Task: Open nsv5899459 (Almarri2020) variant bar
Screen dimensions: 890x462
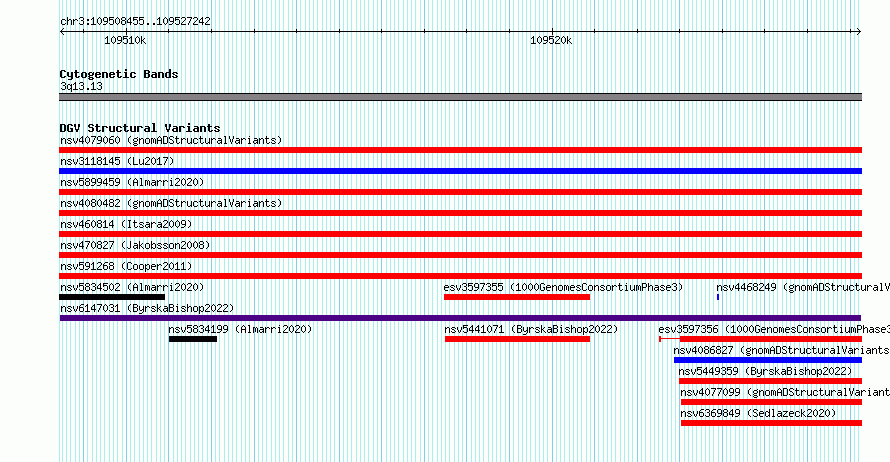Action: pos(460,192)
